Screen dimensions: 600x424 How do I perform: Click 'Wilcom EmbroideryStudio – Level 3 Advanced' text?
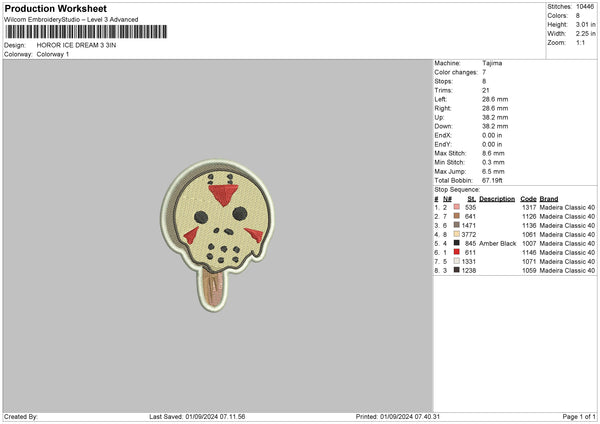(71, 20)
